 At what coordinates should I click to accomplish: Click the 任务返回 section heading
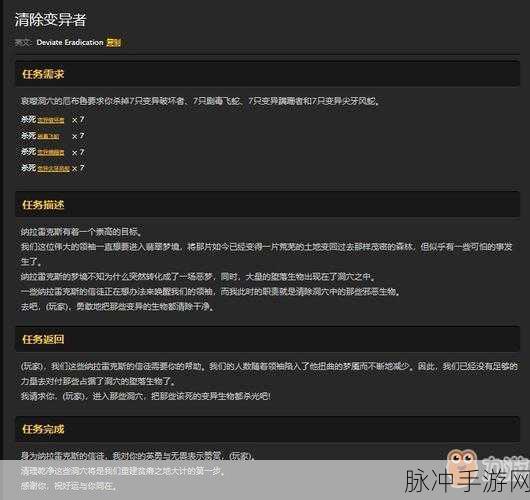tap(43, 339)
